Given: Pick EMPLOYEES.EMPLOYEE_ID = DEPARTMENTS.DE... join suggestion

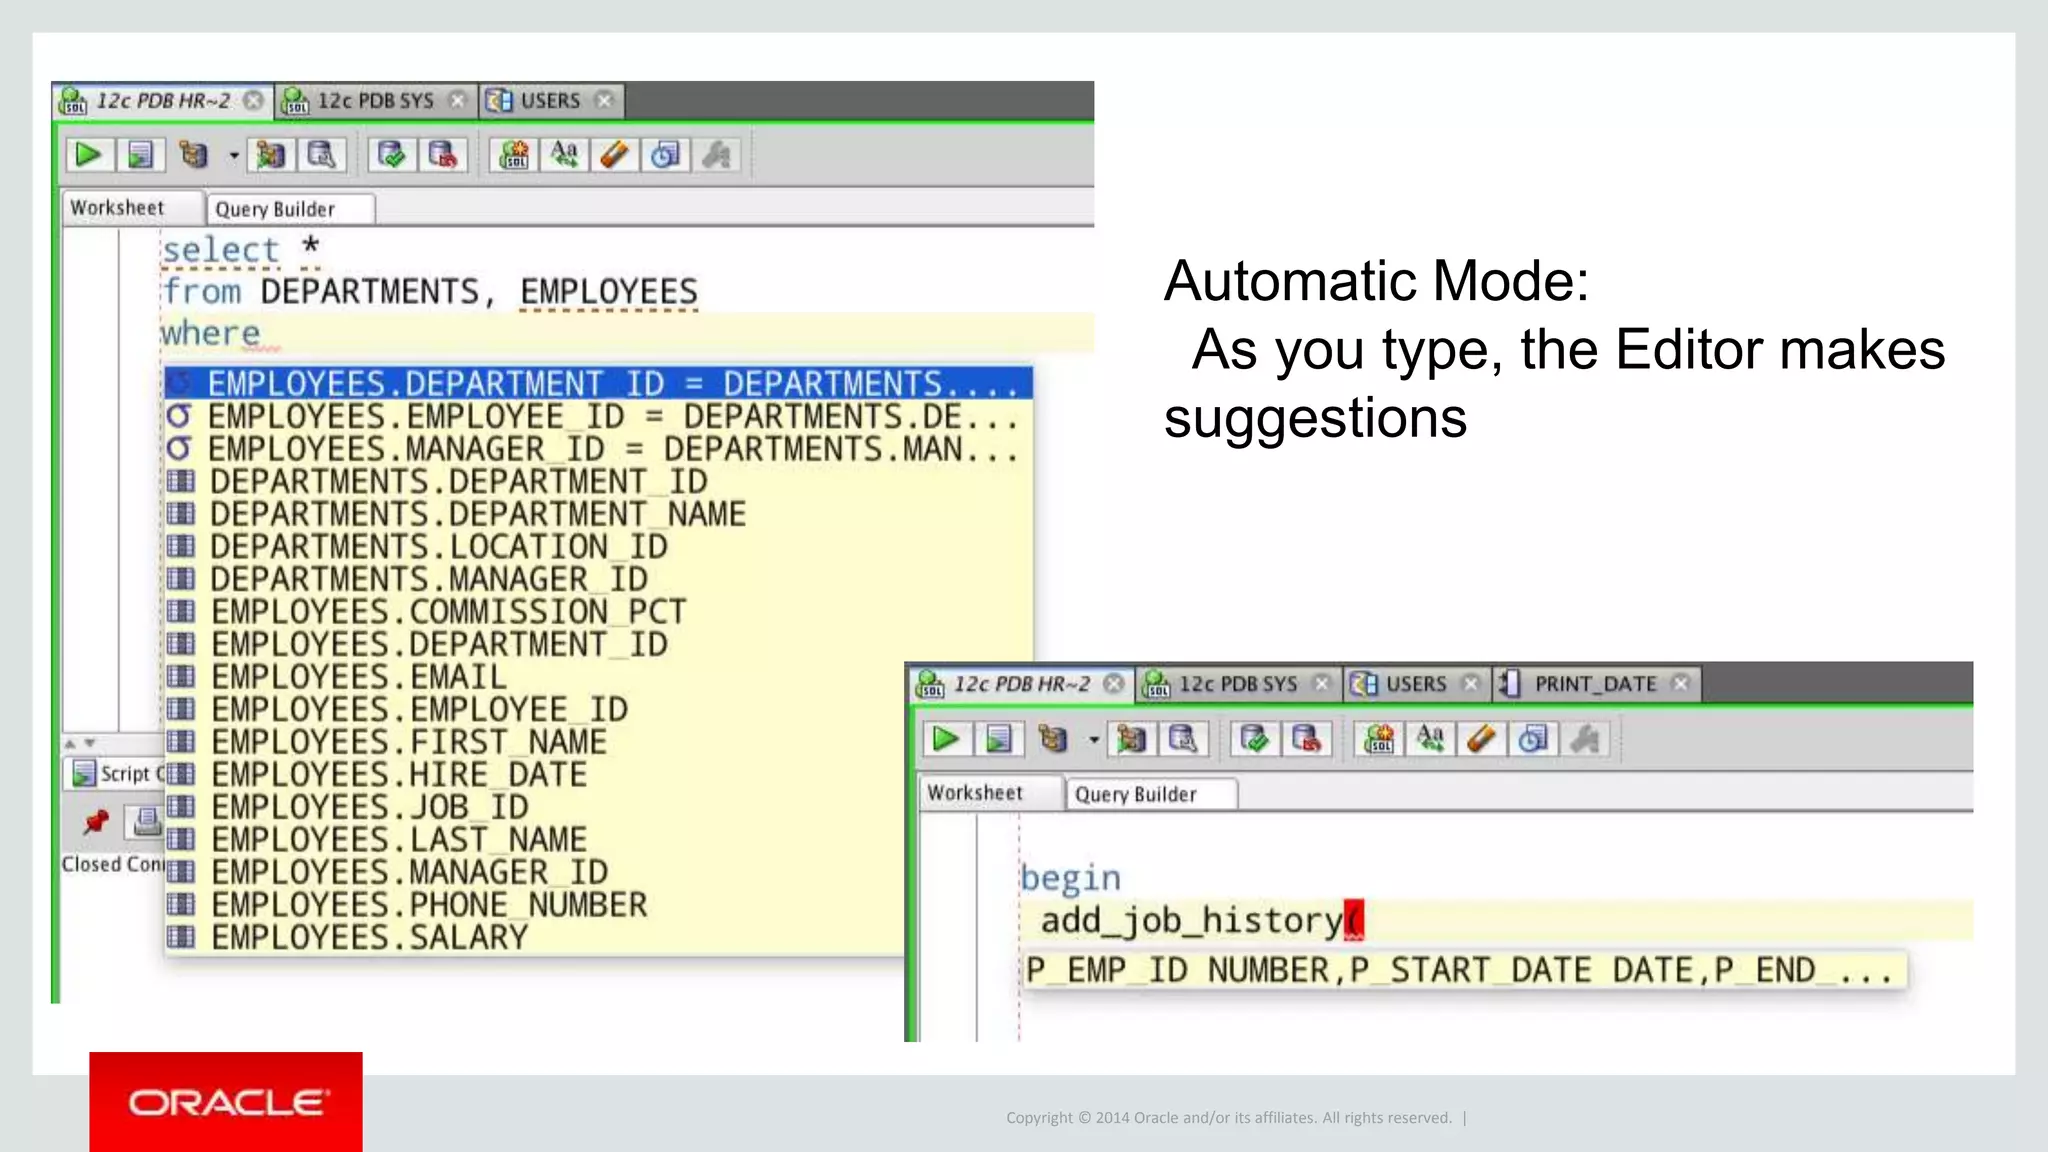Looking at the screenshot, I should point(598,416).
